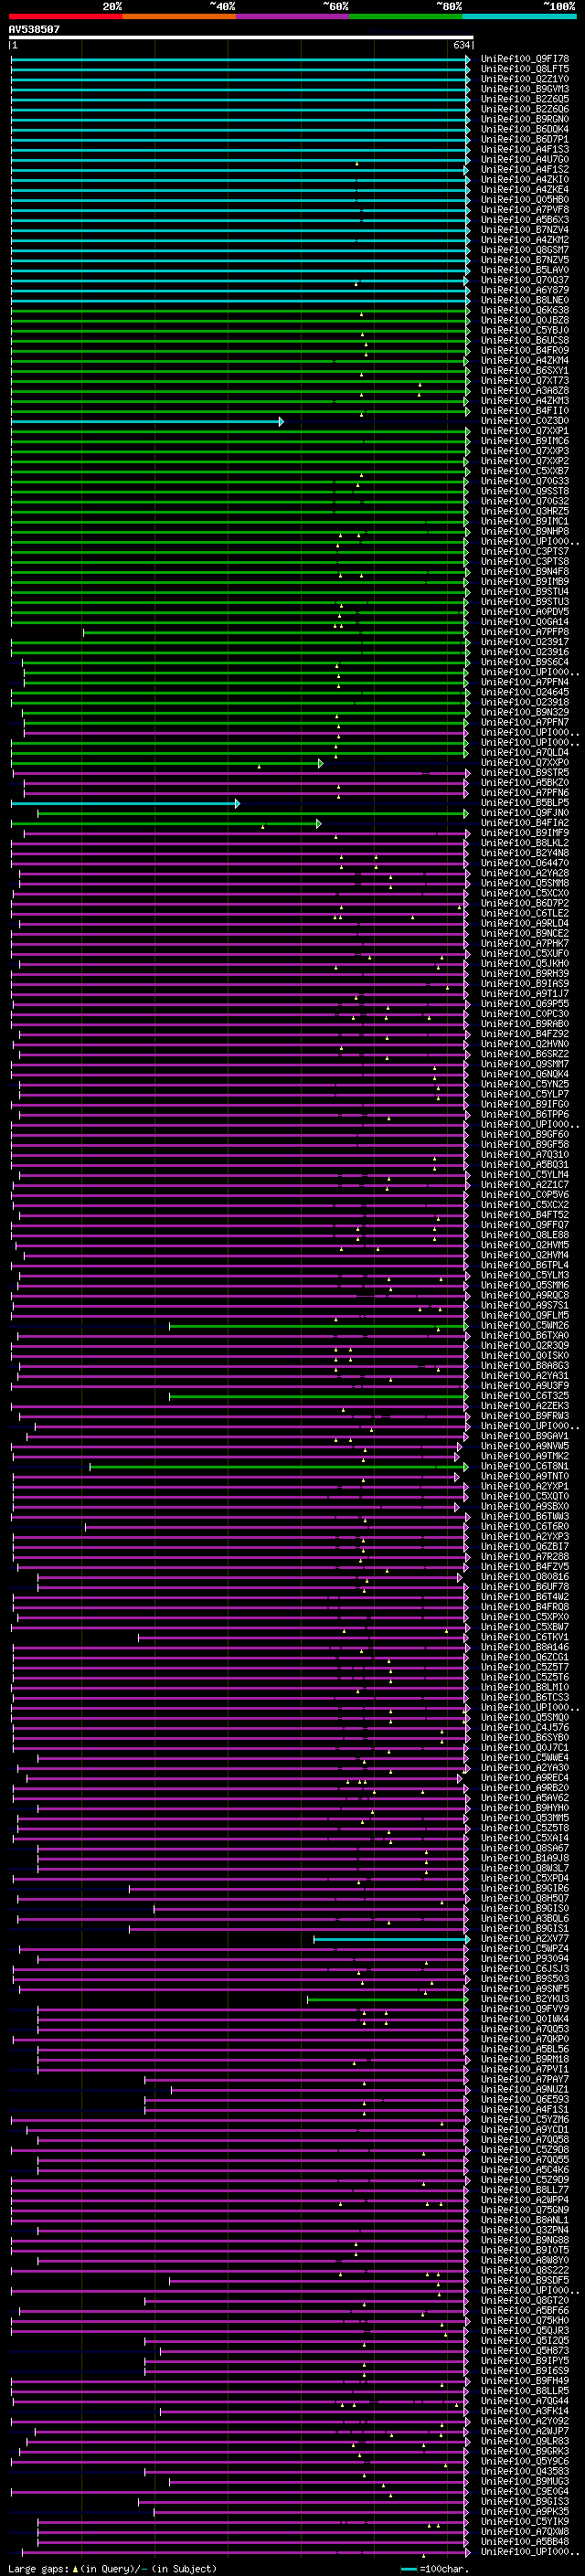Image resolution: width=585 pixels, height=2576 pixels.
Task: Select the UniRef100_B7NZV4 label
Action: click(x=525, y=229)
